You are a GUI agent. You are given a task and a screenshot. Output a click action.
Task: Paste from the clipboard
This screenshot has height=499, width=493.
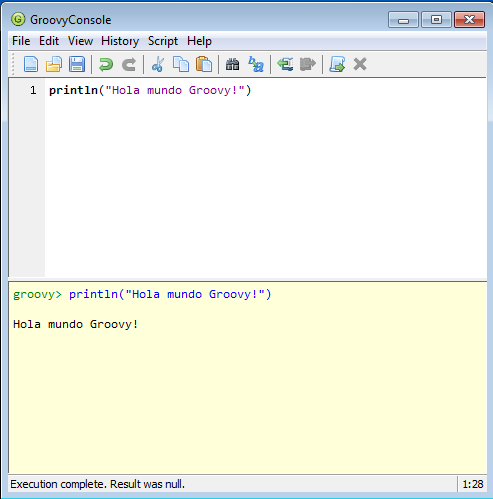(204, 64)
